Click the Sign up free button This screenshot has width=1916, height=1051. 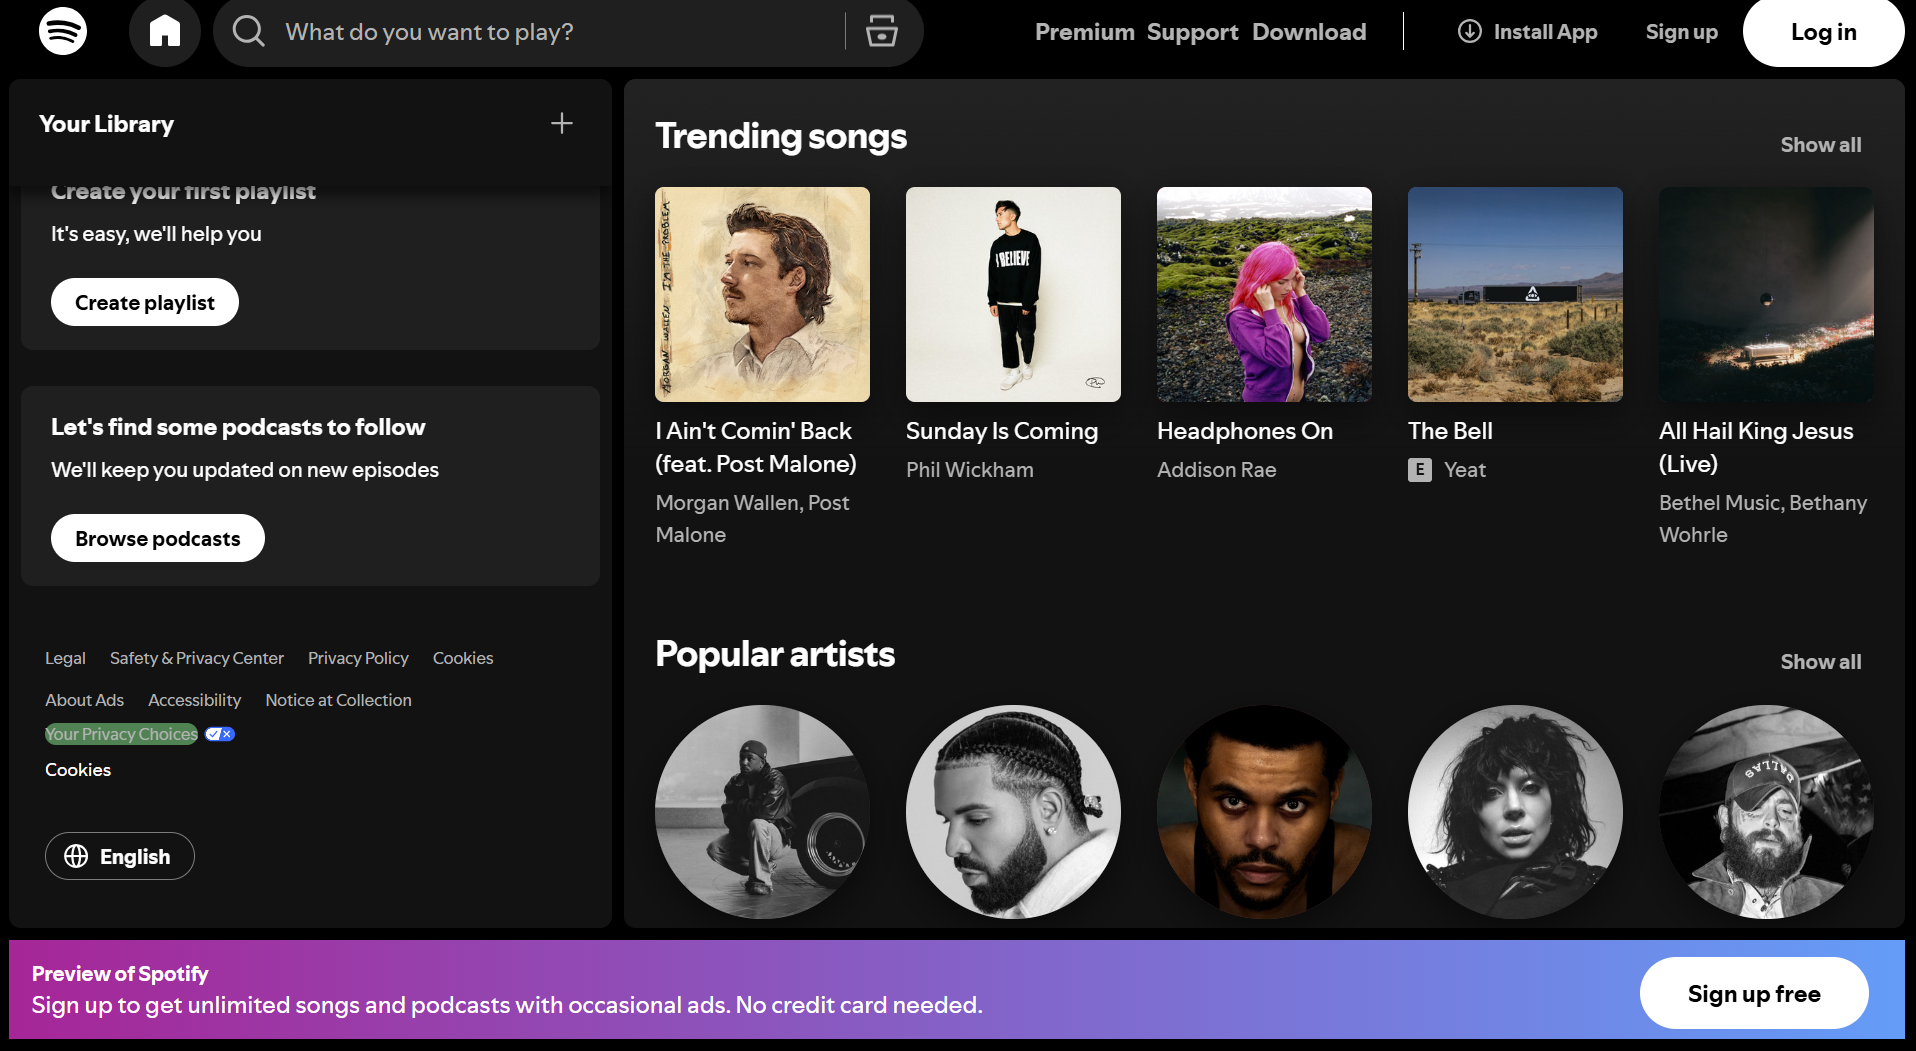[1754, 993]
